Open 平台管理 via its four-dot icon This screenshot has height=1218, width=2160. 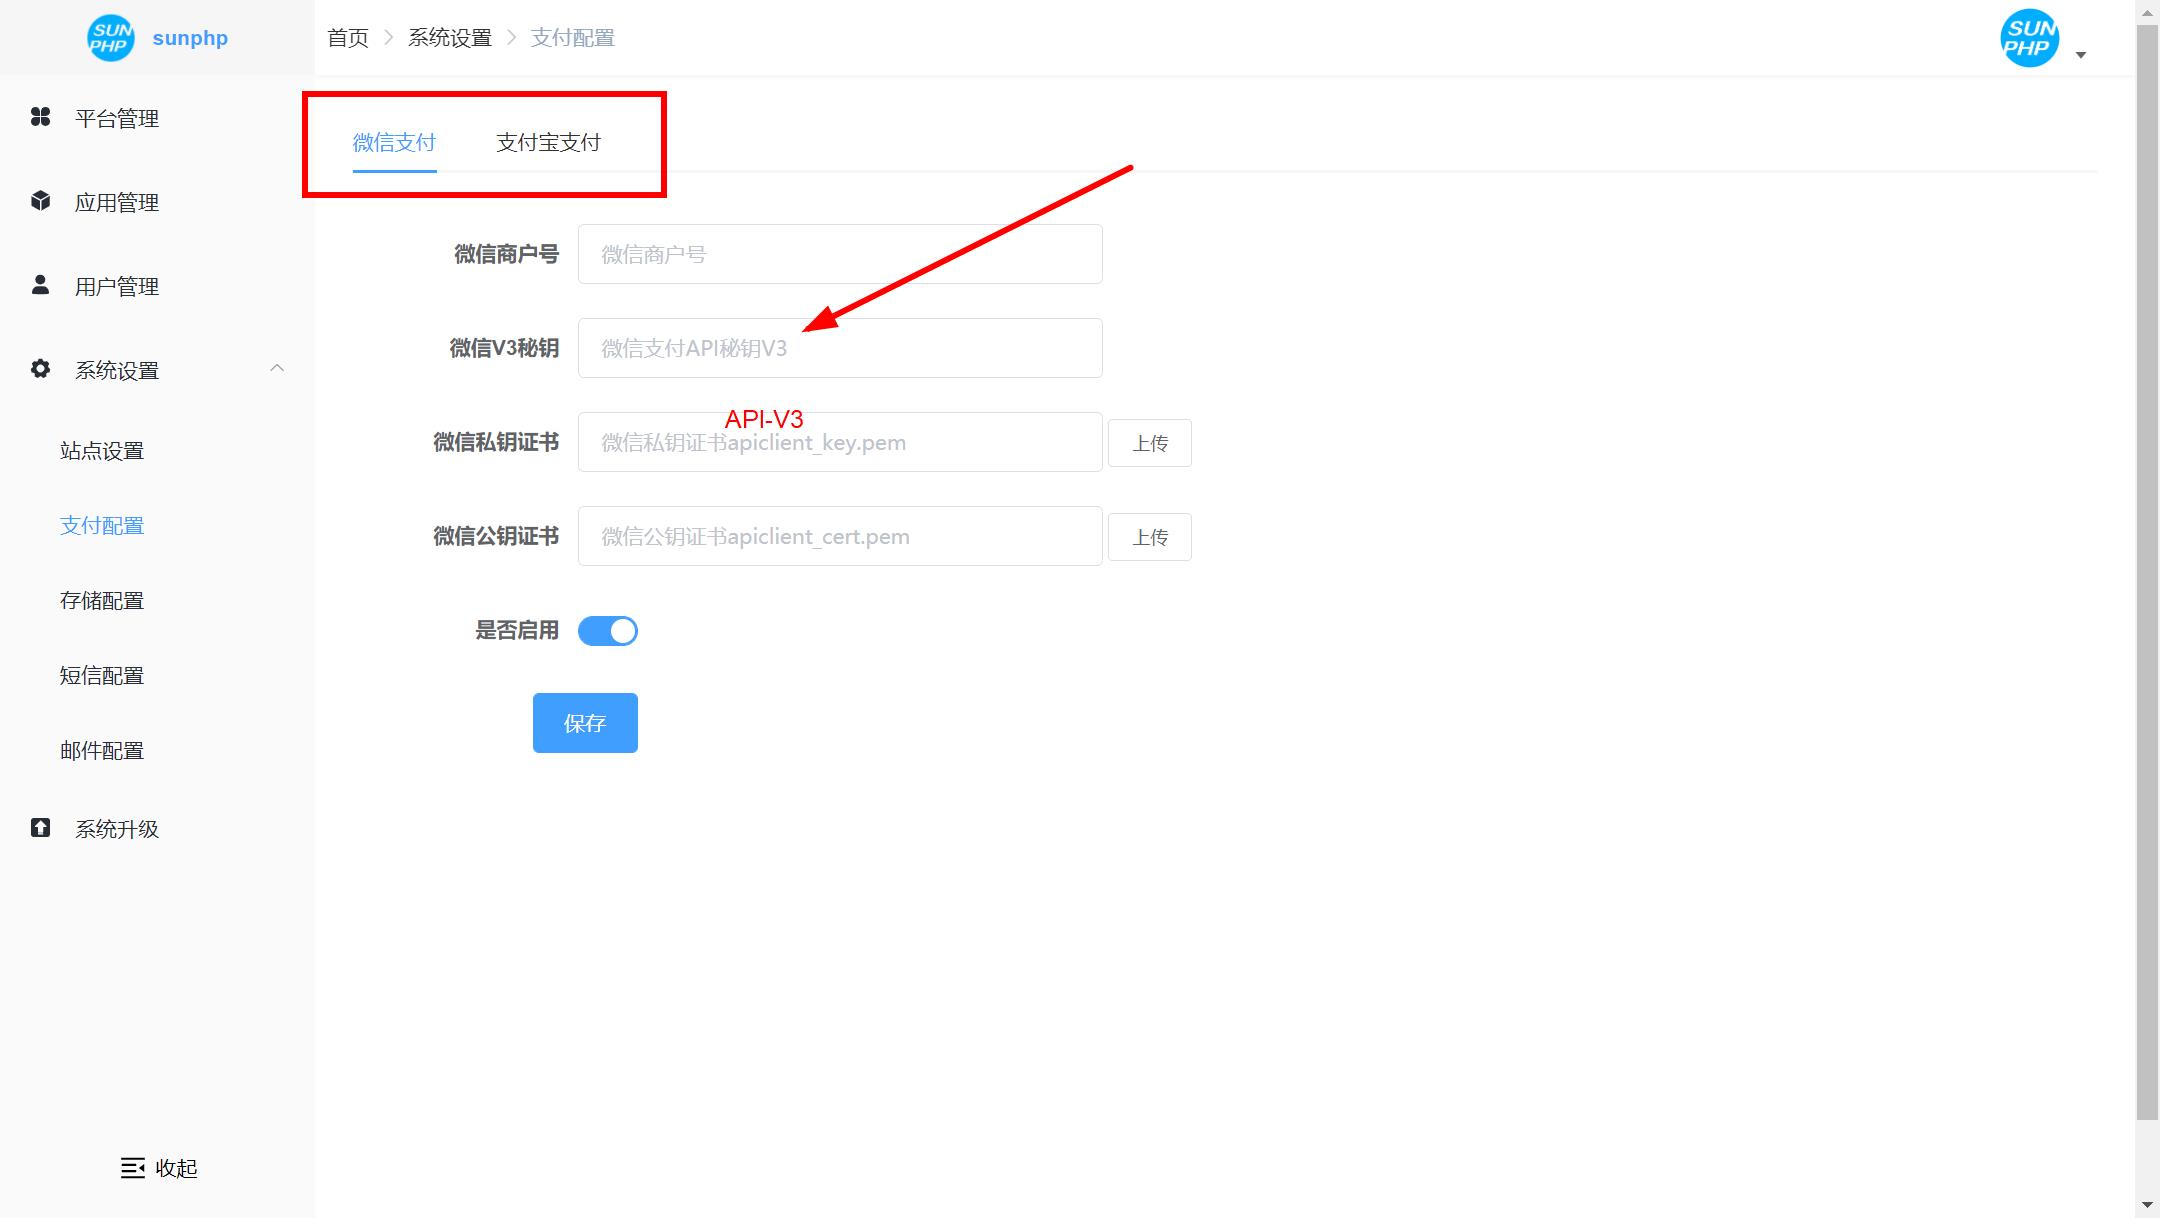(x=40, y=117)
